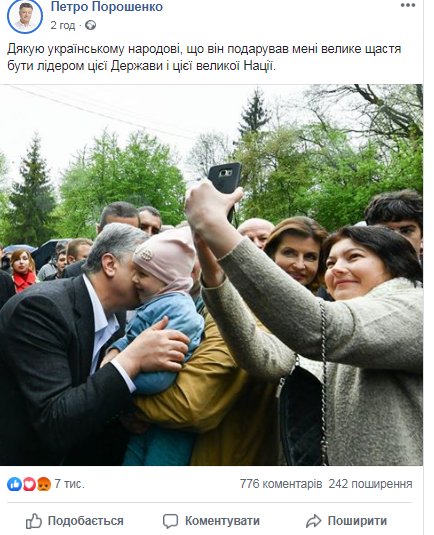Open the '776 коментарів' comments list
Screen dimensions: 434x535
(281, 484)
